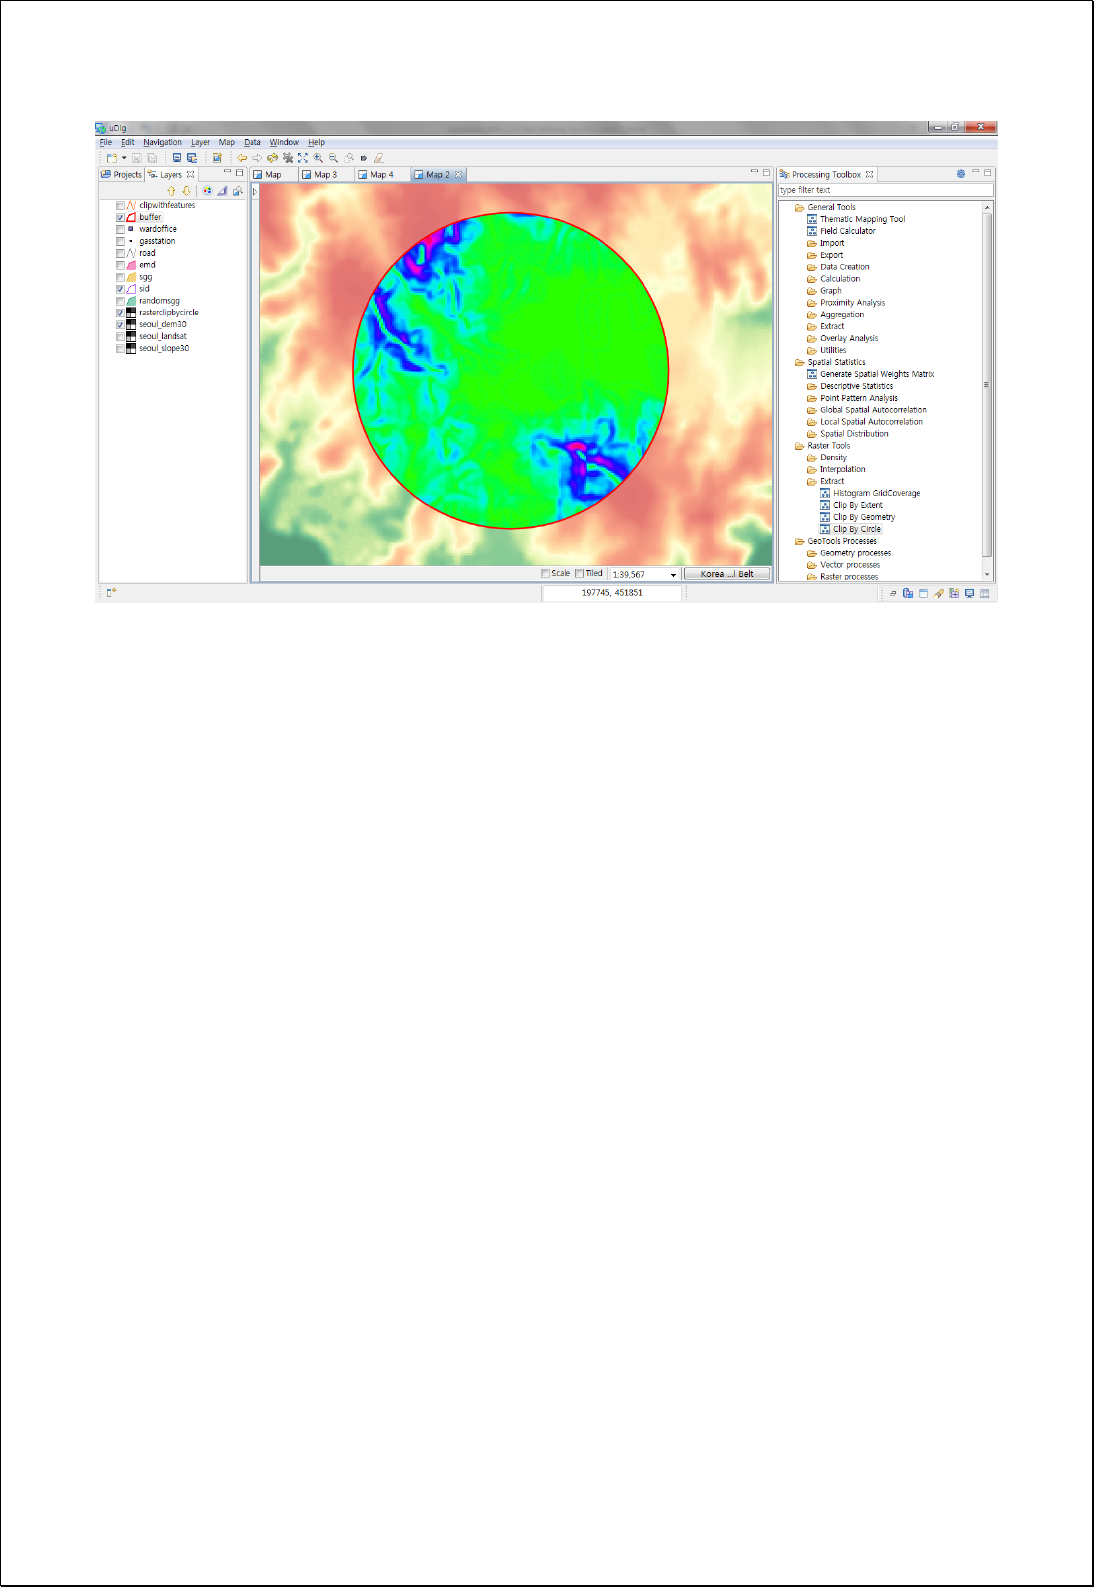
Task: Minimize the Layers panel view
Action: [227, 173]
